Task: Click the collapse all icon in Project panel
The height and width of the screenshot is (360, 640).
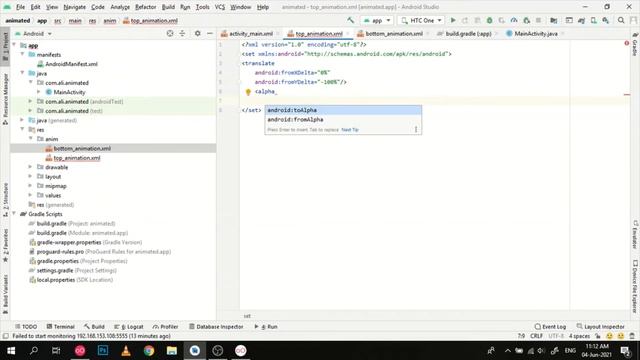Action: 182,33
